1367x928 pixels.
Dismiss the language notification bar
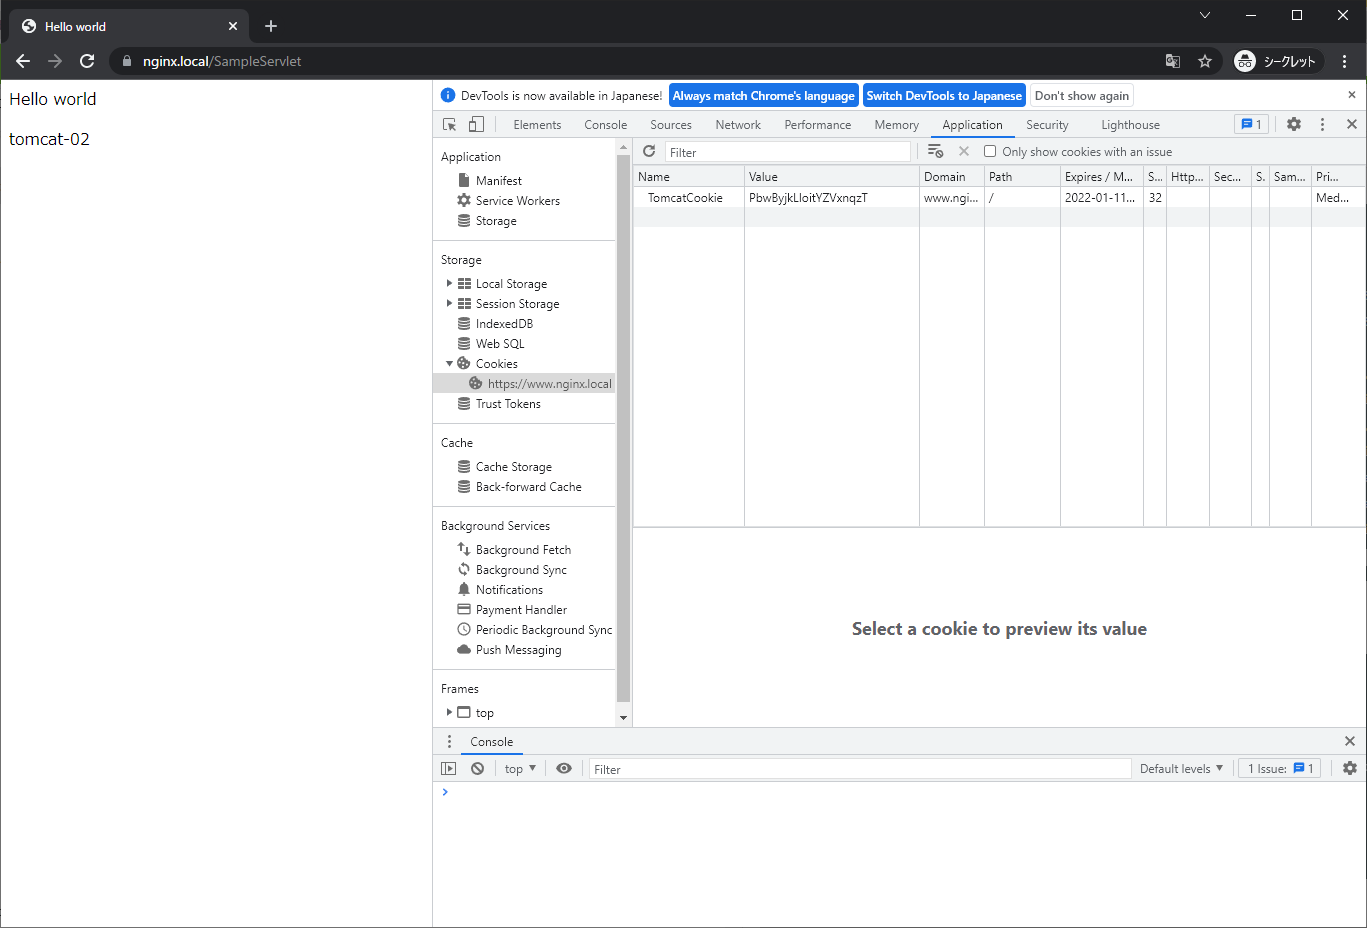click(1352, 95)
